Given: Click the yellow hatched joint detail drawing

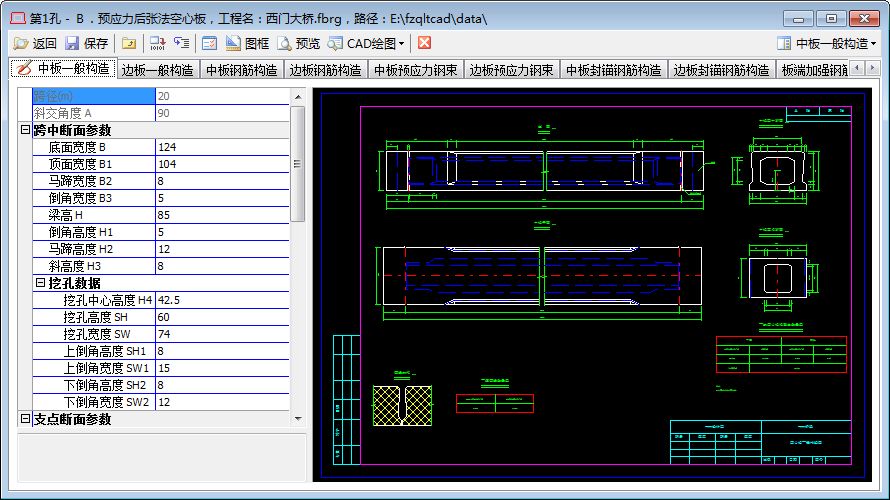Looking at the screenshot, I should [402, 405].
